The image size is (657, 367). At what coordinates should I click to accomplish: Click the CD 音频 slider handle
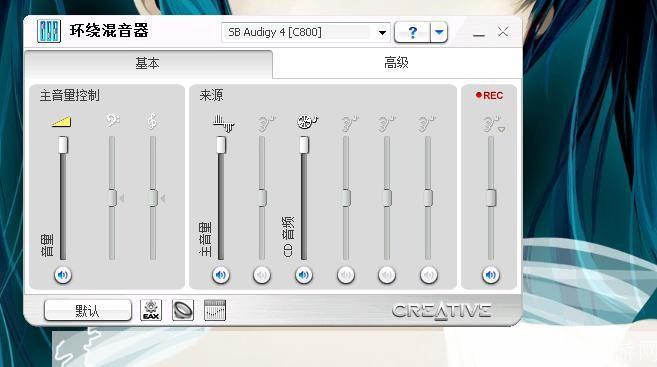pos(304,145)
